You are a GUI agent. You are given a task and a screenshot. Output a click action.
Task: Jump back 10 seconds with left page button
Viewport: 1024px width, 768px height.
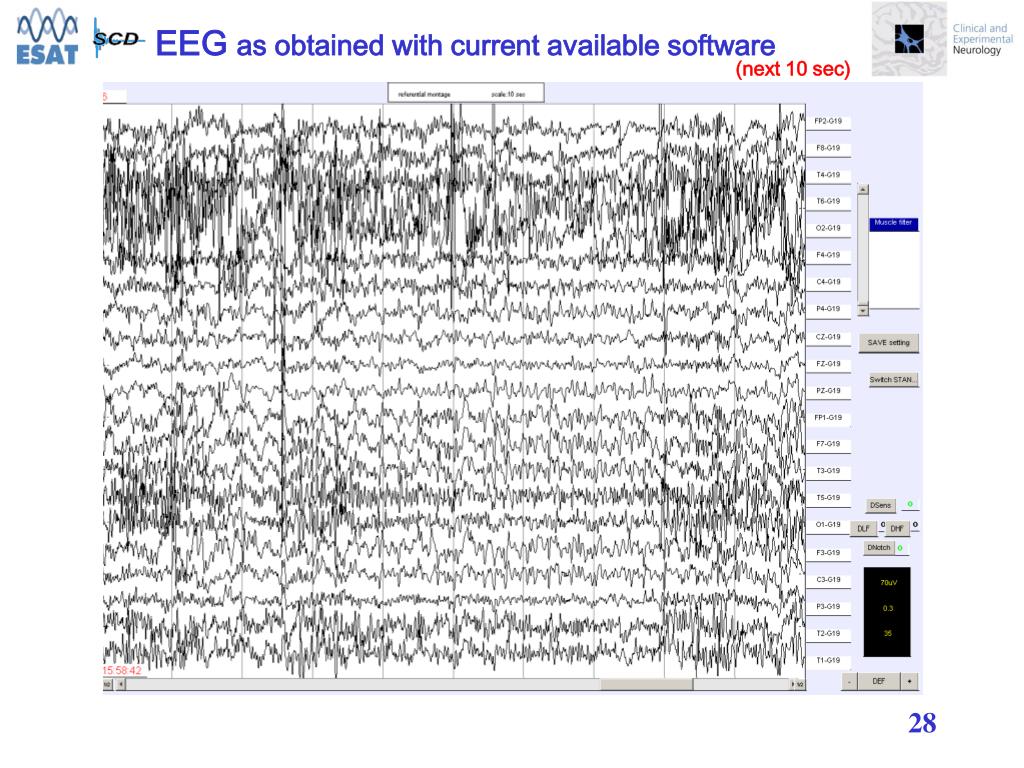[108, 684]
